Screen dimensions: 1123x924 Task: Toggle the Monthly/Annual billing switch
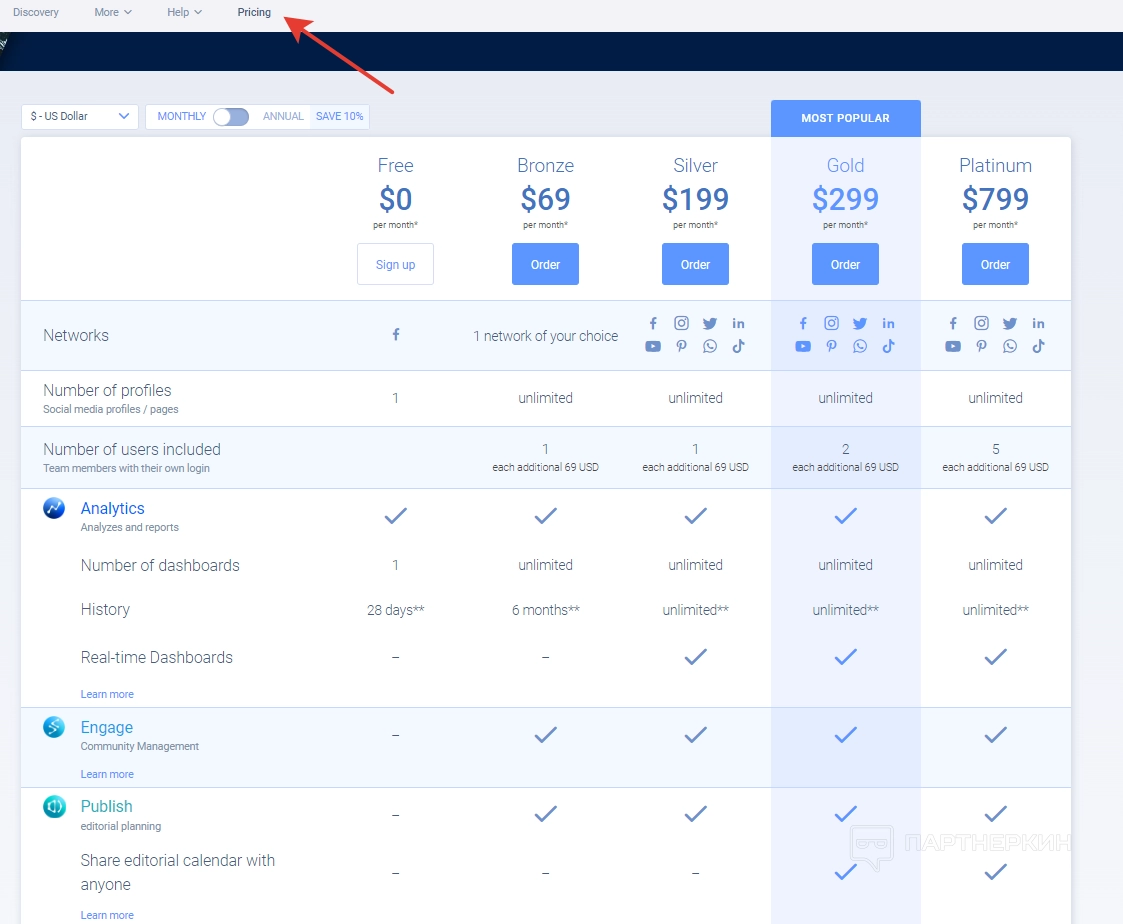(x=231, y=117)
